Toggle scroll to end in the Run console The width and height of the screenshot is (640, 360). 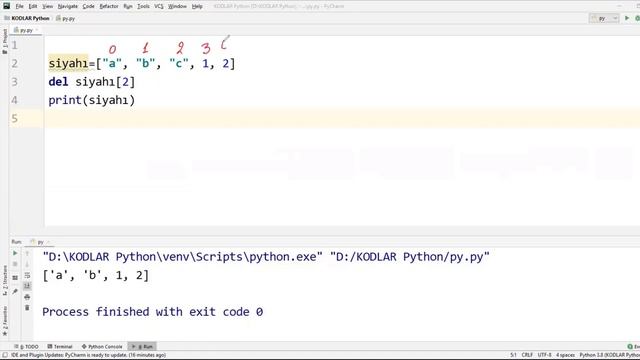(x=27, y=286)
